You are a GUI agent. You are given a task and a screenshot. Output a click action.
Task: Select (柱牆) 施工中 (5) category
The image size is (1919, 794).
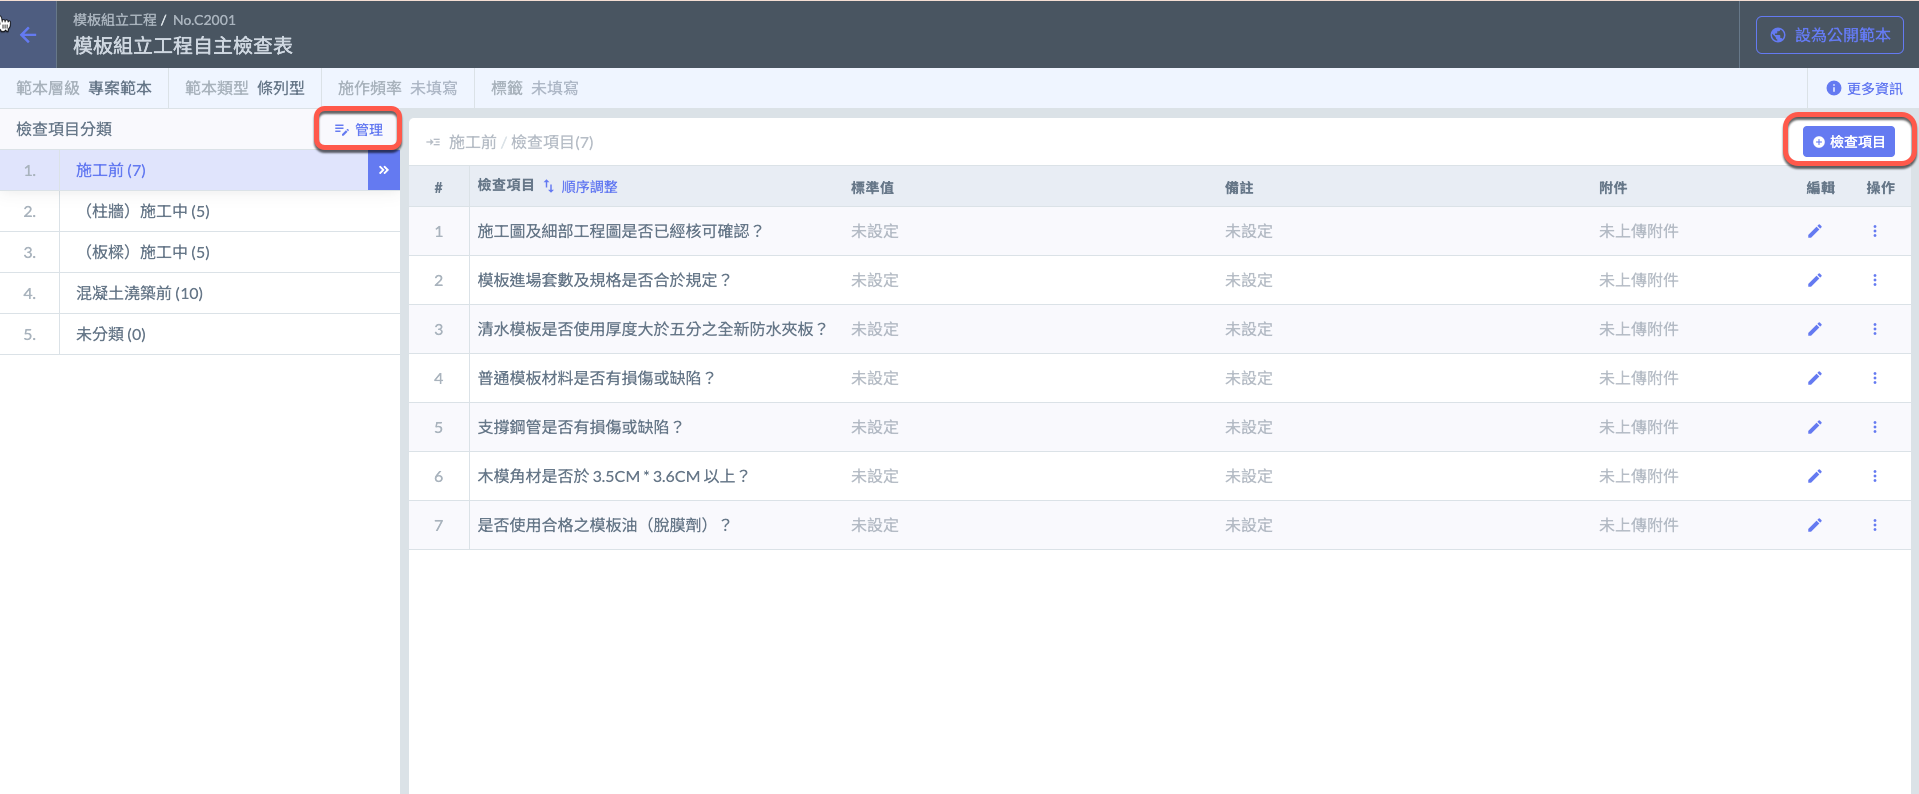(x=147, y=211)
